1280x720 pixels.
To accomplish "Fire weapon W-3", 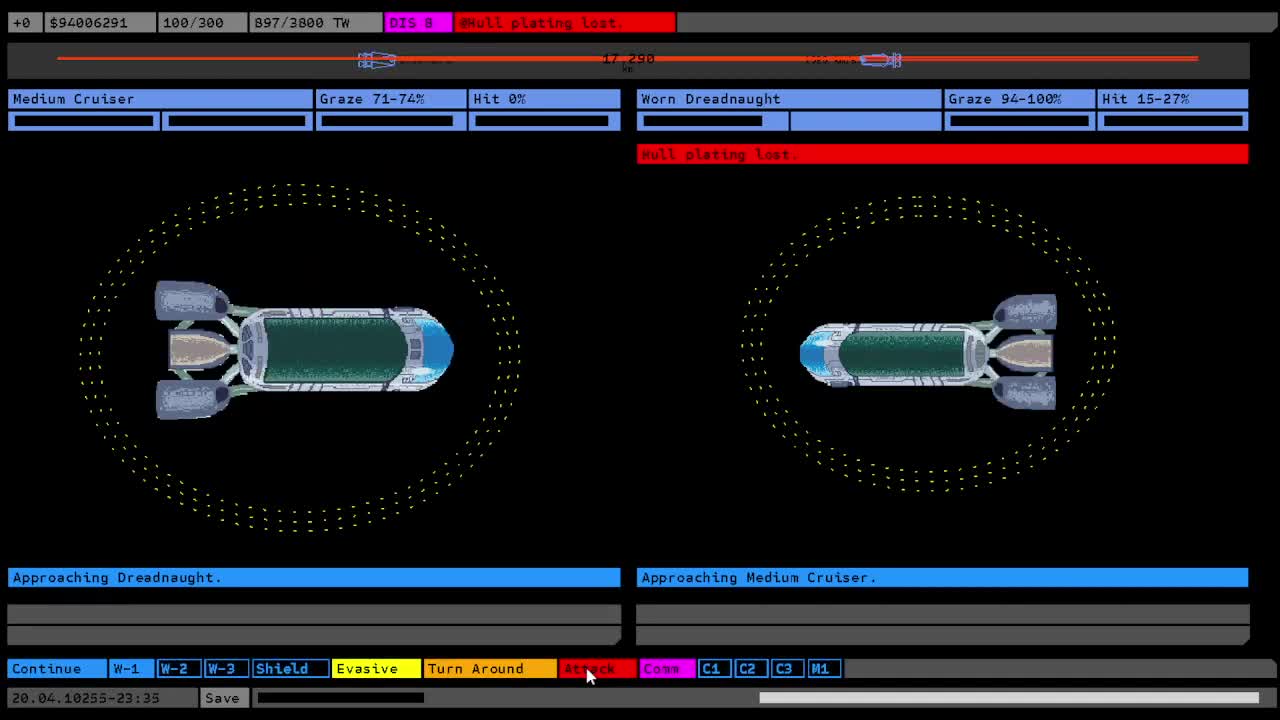I will (x=223, y=669).
